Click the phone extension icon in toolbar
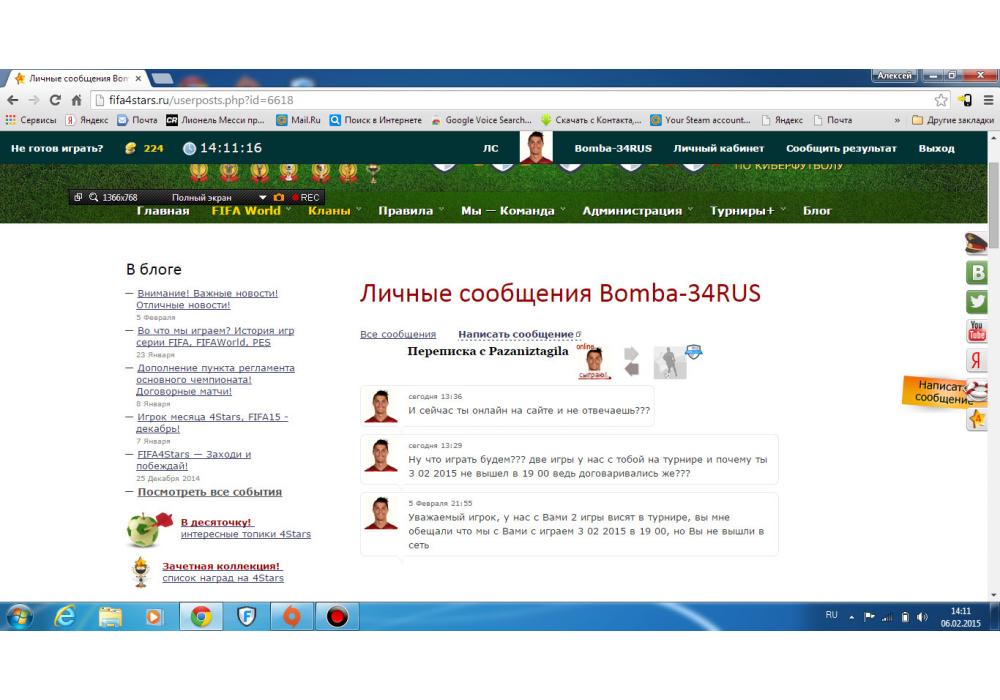Screen dimensions: 1000x700 pos(965,100)
